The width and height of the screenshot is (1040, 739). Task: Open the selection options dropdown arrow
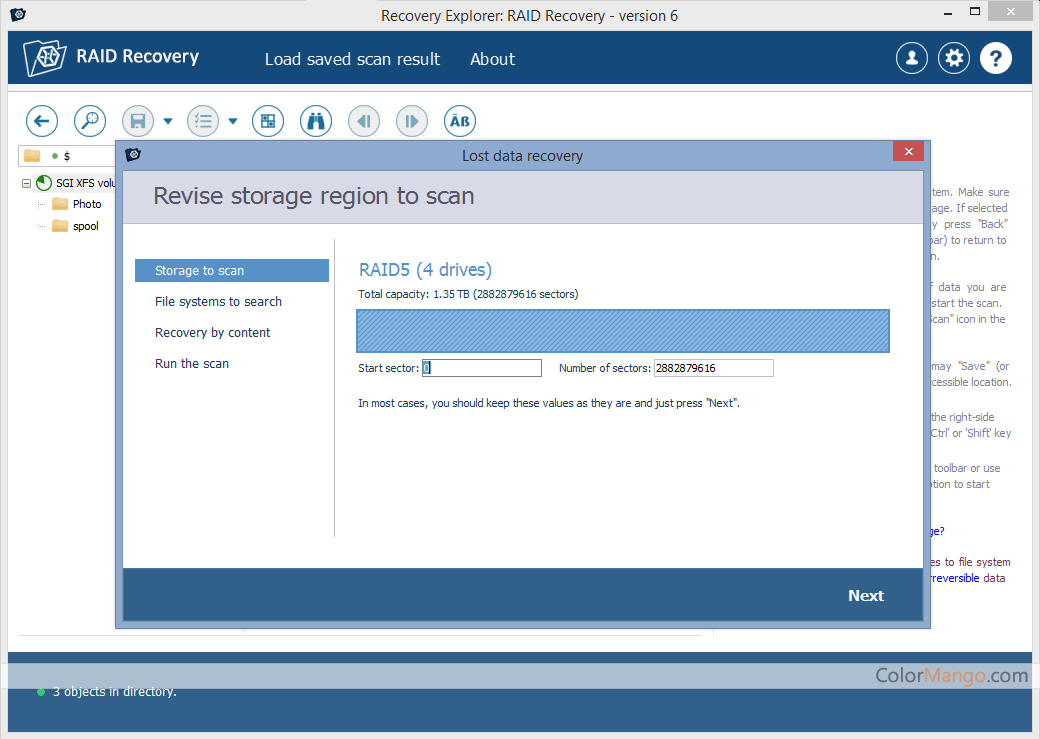(x=232, y=122)
